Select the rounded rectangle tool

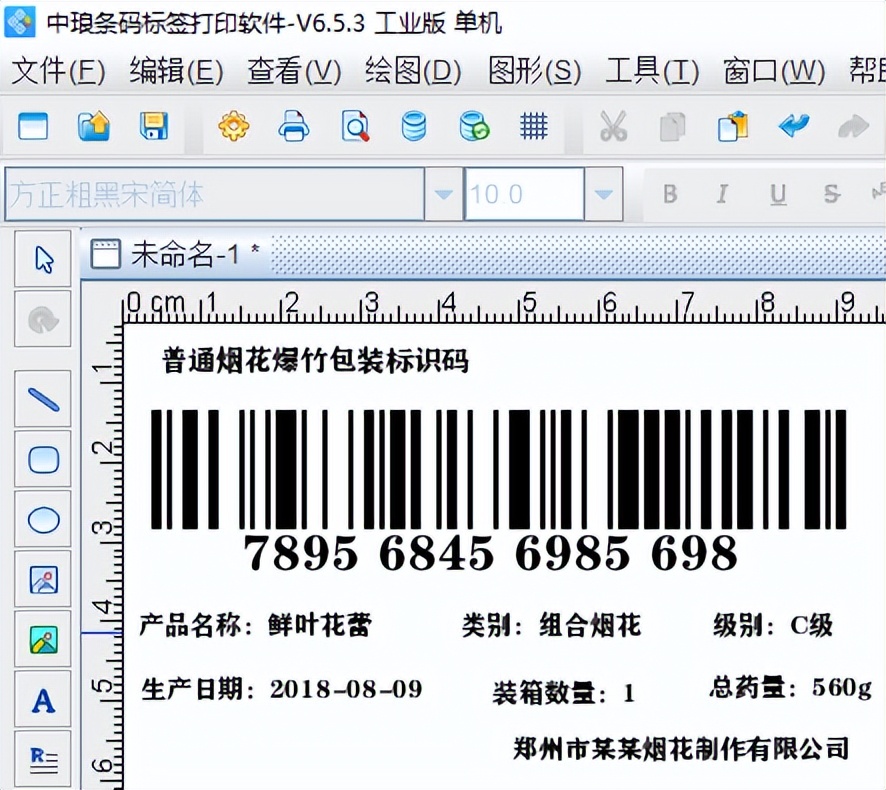click(x=43, y=459)
